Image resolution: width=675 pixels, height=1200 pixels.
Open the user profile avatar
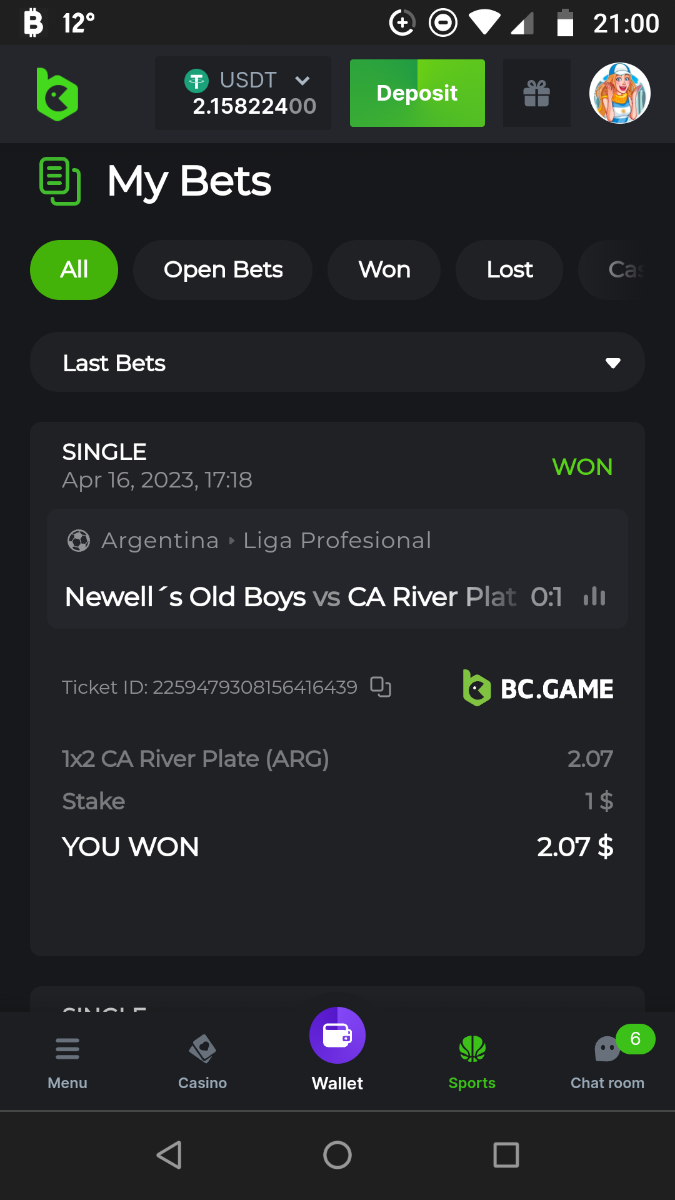pos(619,94)
